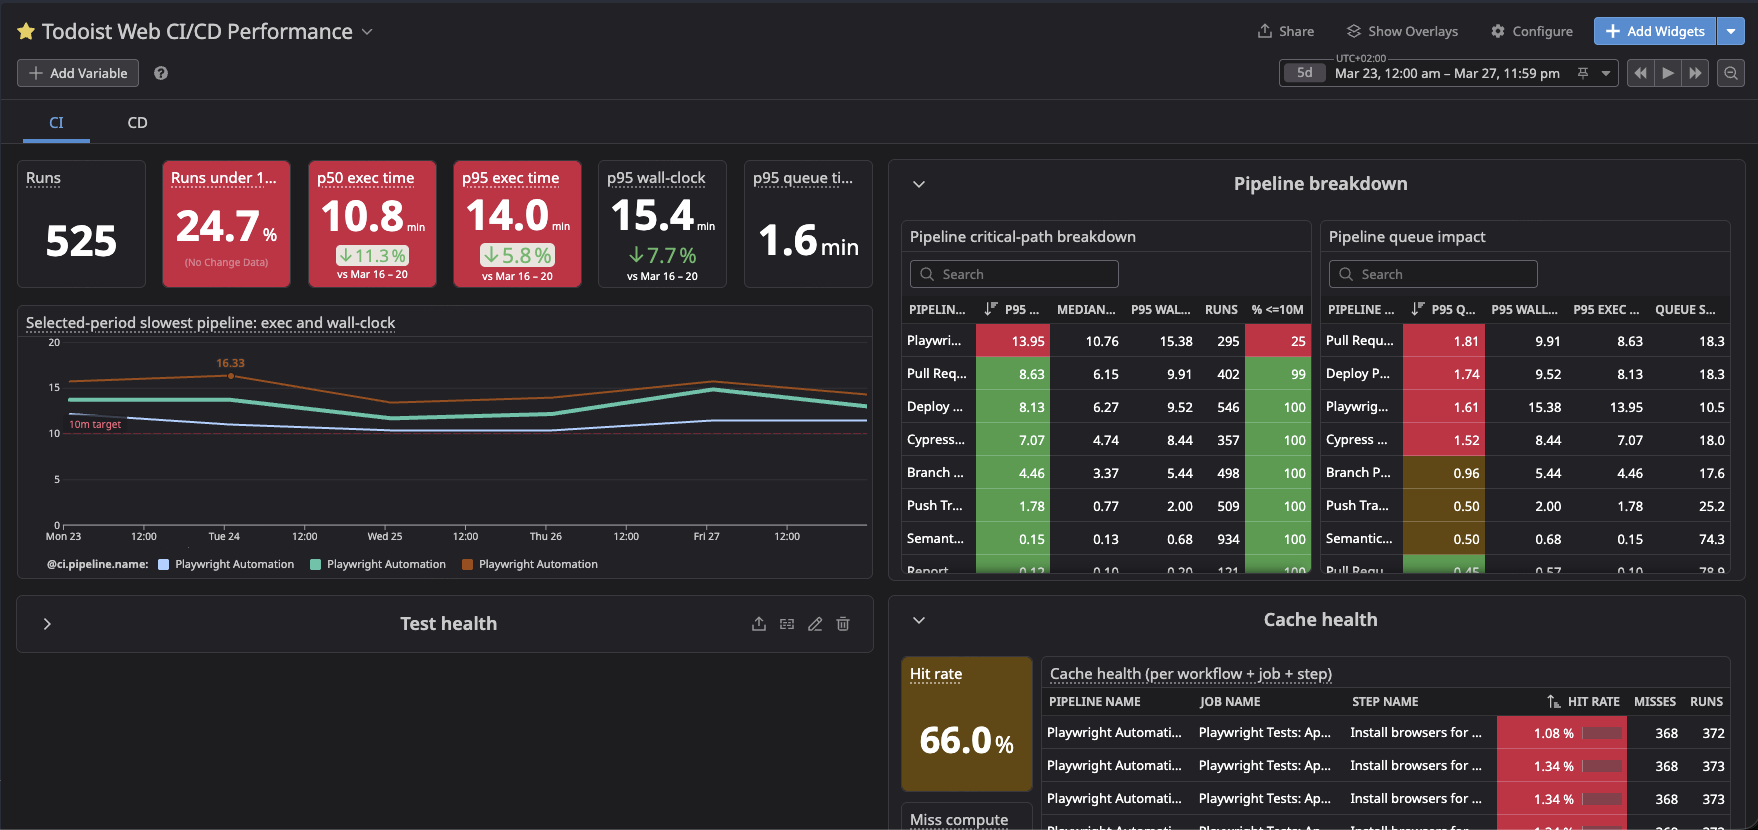Toggle the light-blue Playwright Automation legend swatch
The height and width of the screenshot is (830, 1758).
point(164,564)
